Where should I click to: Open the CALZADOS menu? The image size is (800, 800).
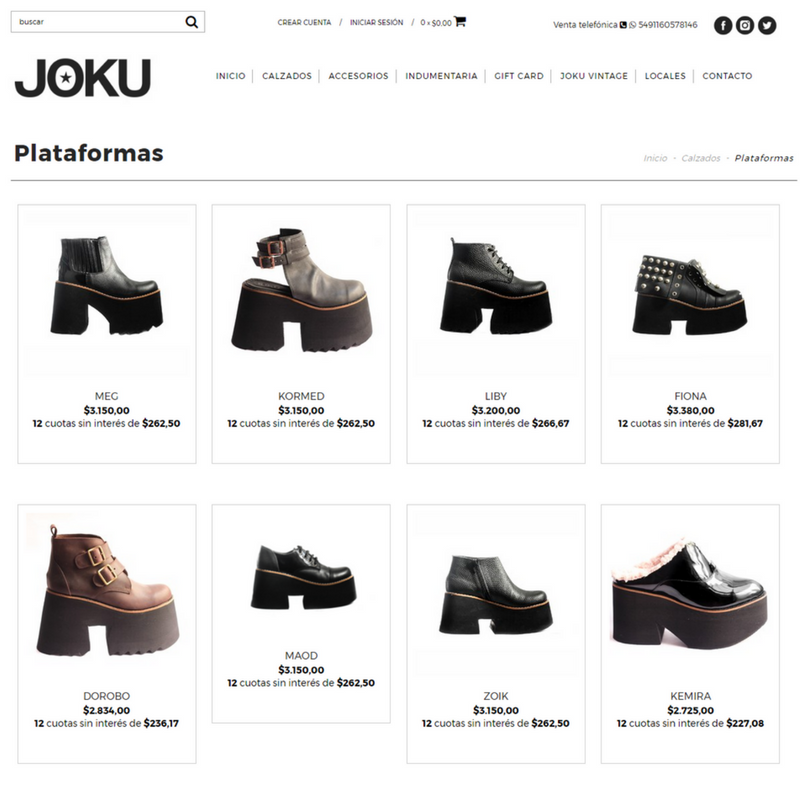pos(287,76)
